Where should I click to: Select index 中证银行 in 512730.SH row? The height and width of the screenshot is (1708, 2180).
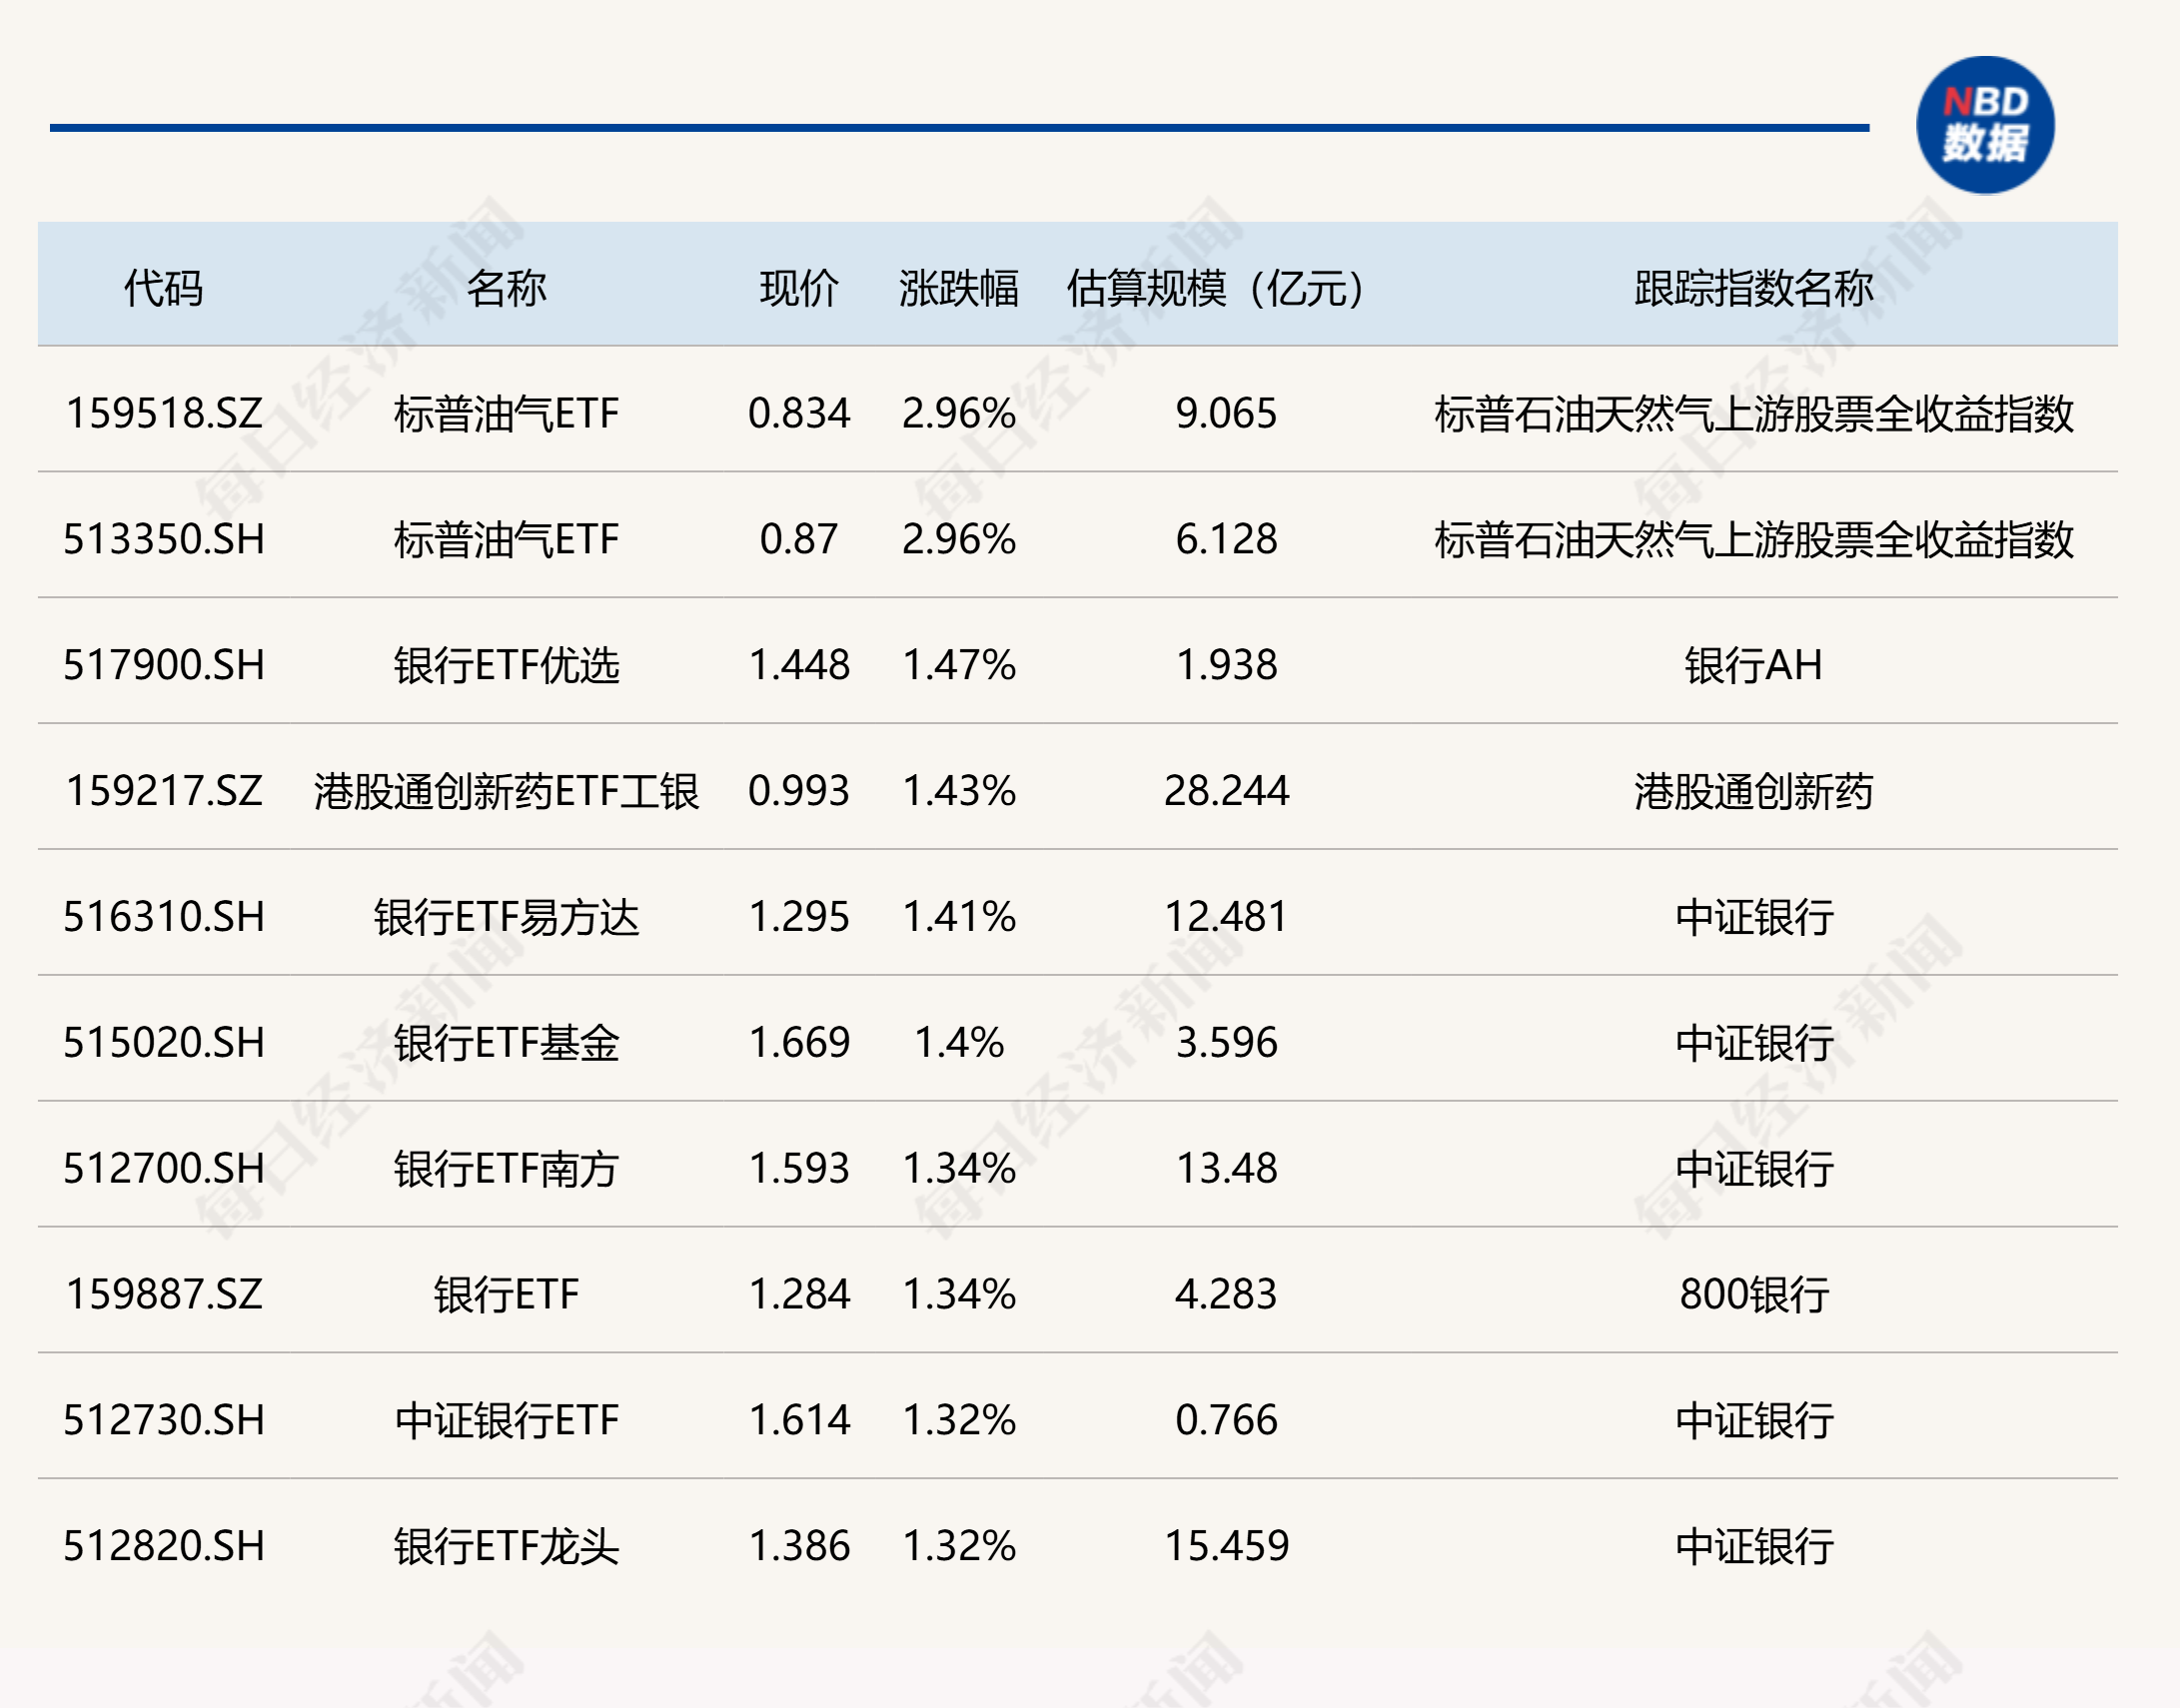coord(1753,1421)
